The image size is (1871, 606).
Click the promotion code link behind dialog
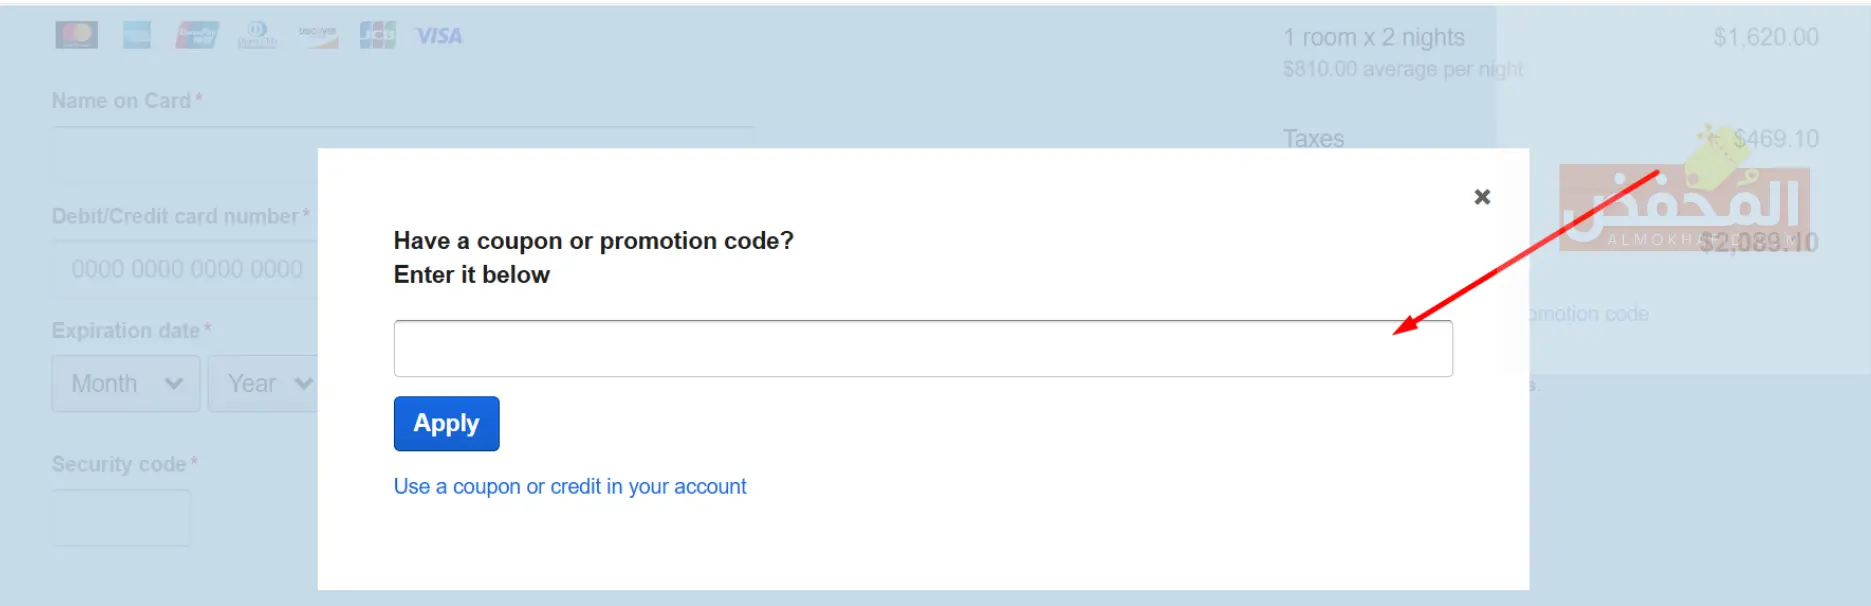pyautogui.click(x=1589, y=314)
